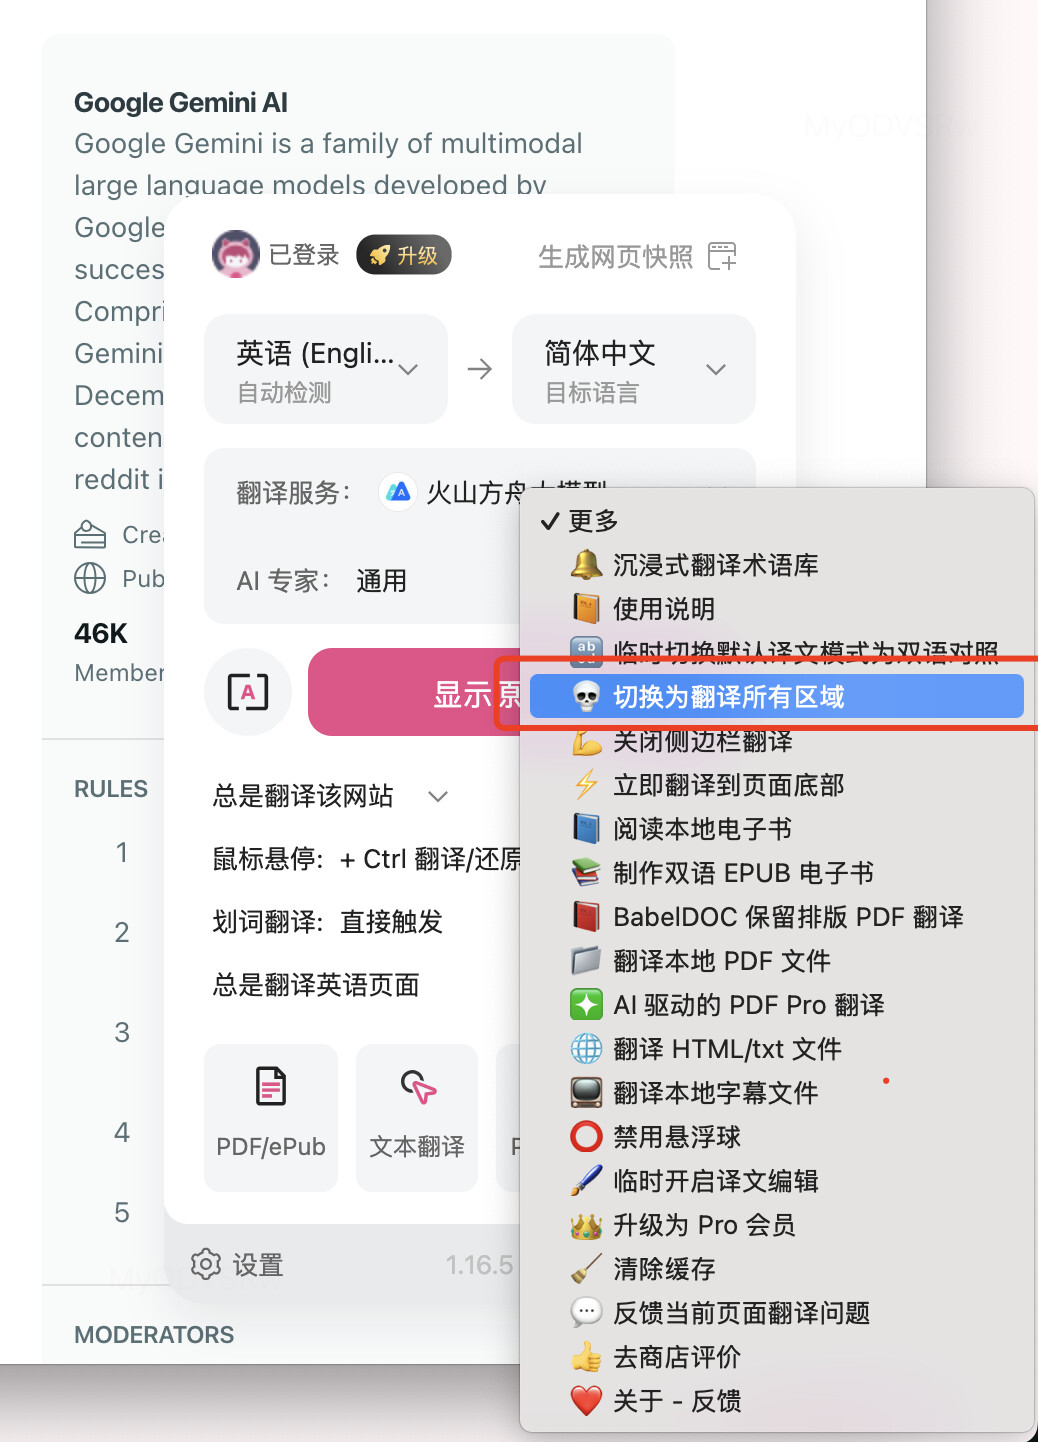Open the target language 简体中文 dropdown
This screenshot has height=1442, width=1038.
(x=634, y=369)
